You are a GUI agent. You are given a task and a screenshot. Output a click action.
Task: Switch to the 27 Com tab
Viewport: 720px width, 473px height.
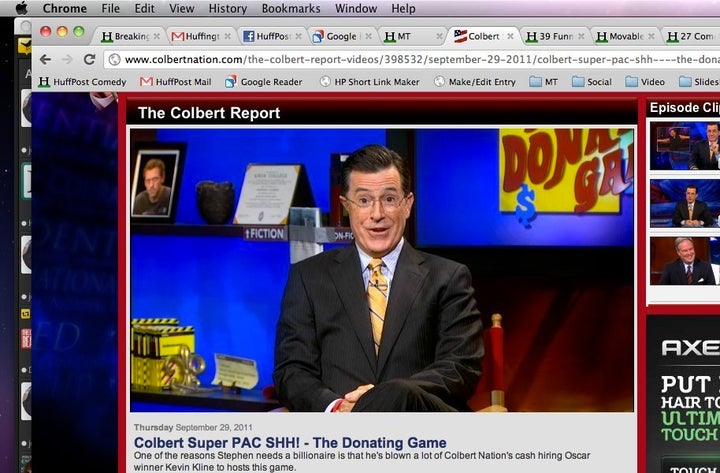point(690,36)
